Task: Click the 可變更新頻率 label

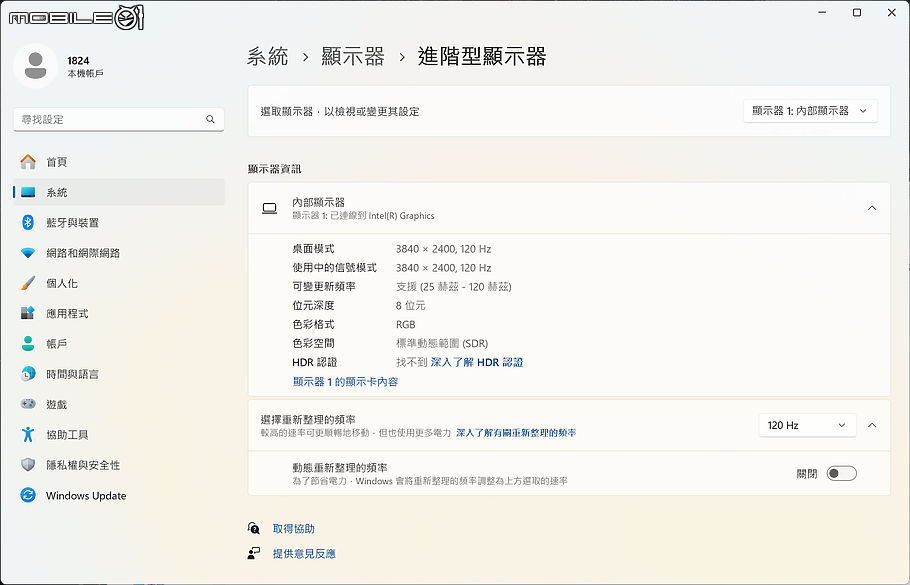Action: click(x=324, y=287)
